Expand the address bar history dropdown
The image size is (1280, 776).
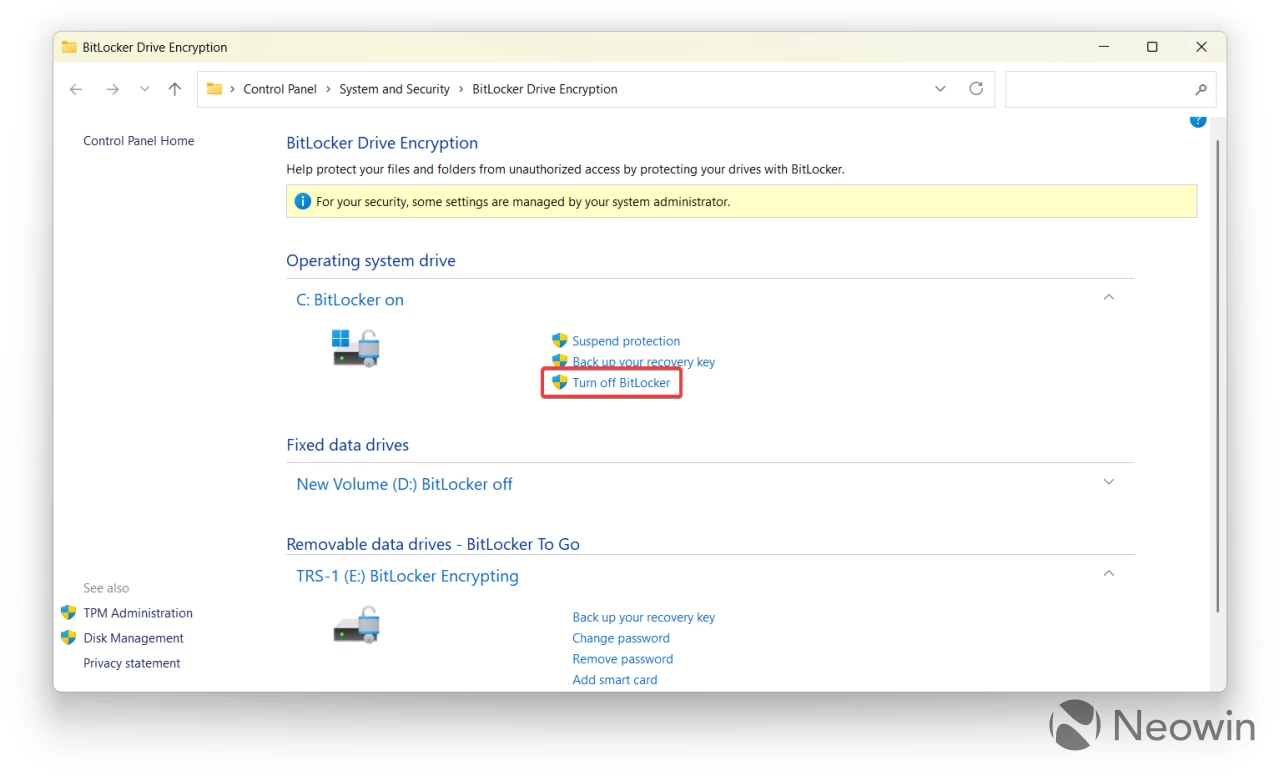[940, 89]
